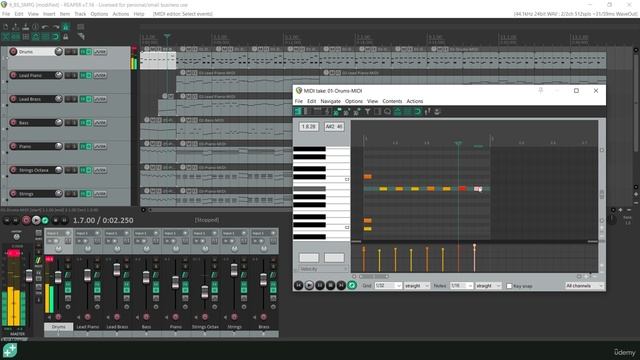Click the red note in the piano roll
640x360 pixels.
tap(462, 189)
